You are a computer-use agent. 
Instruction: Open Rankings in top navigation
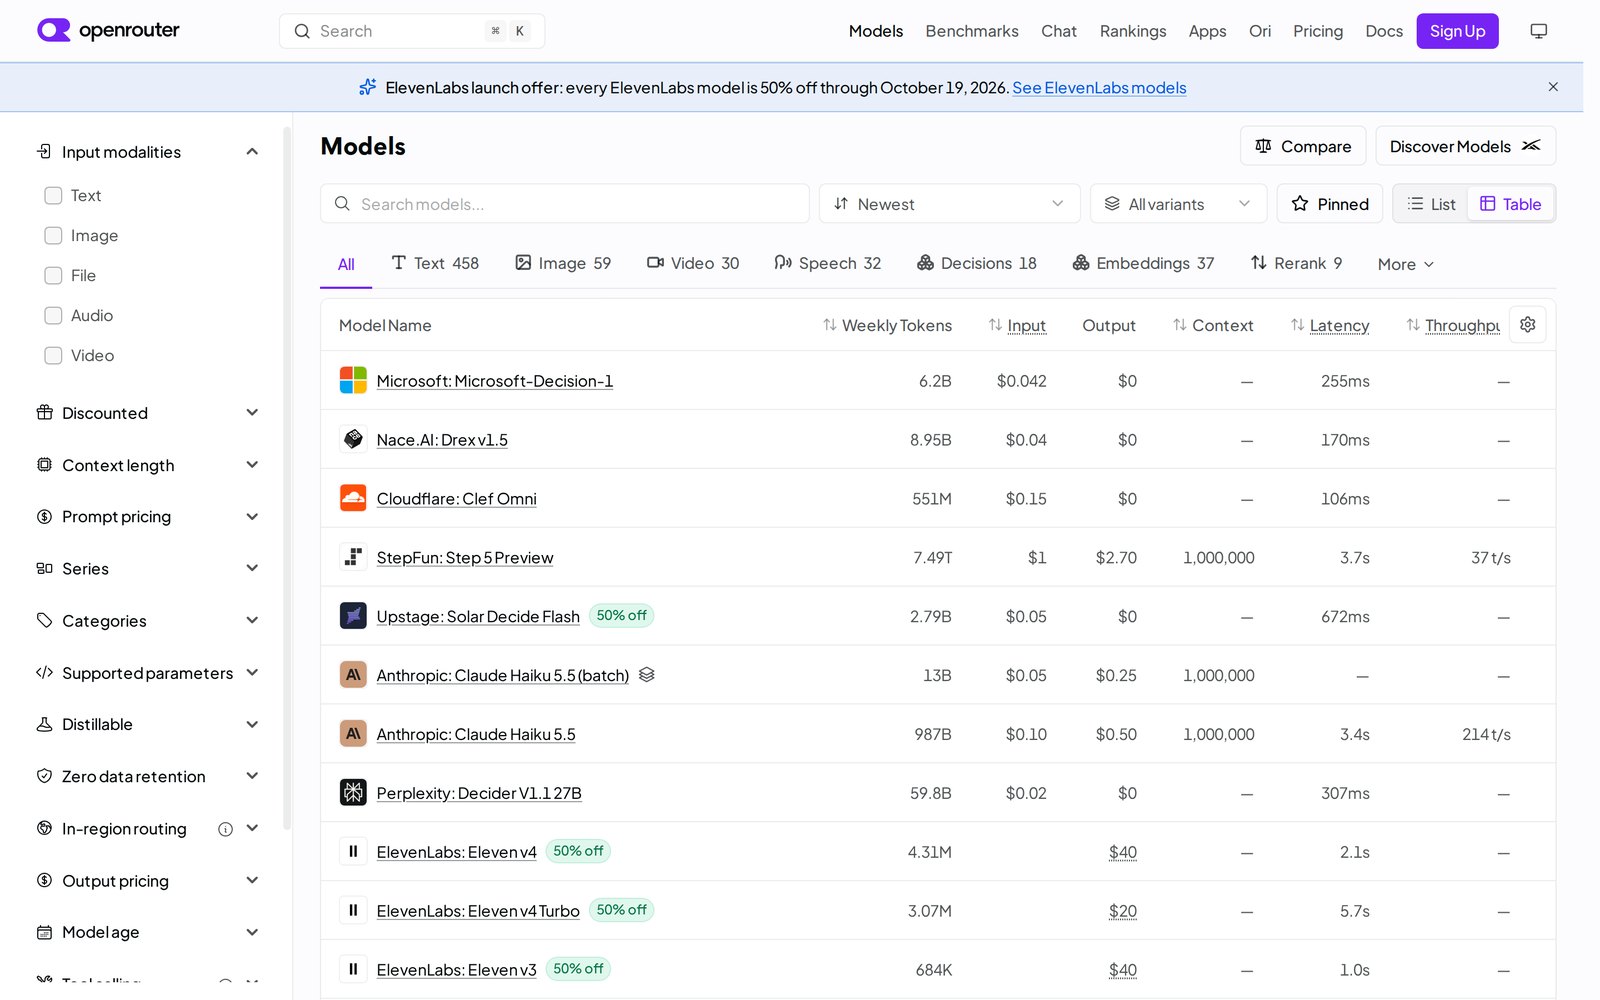[1133, 31]
